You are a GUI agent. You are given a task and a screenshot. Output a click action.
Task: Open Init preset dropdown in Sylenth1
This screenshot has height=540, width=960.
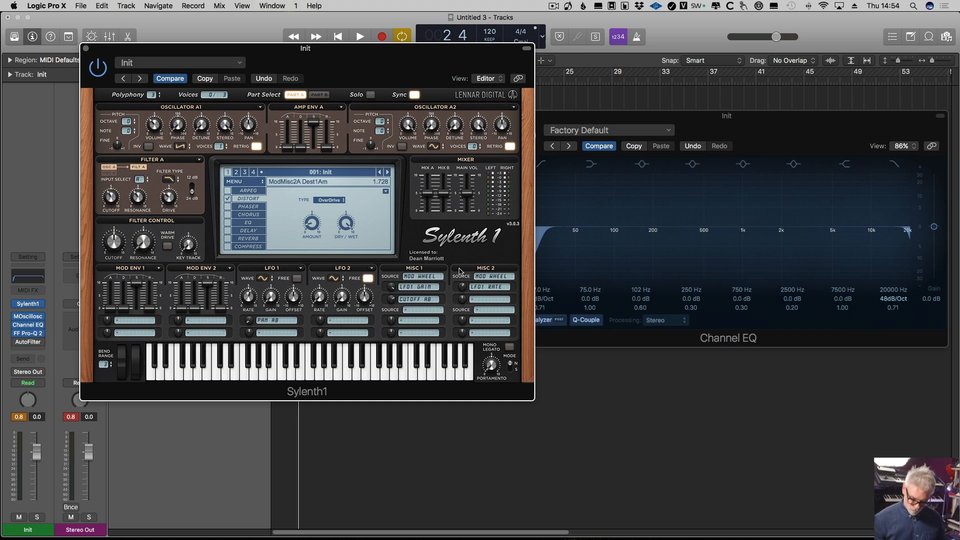tap(180, 62)
